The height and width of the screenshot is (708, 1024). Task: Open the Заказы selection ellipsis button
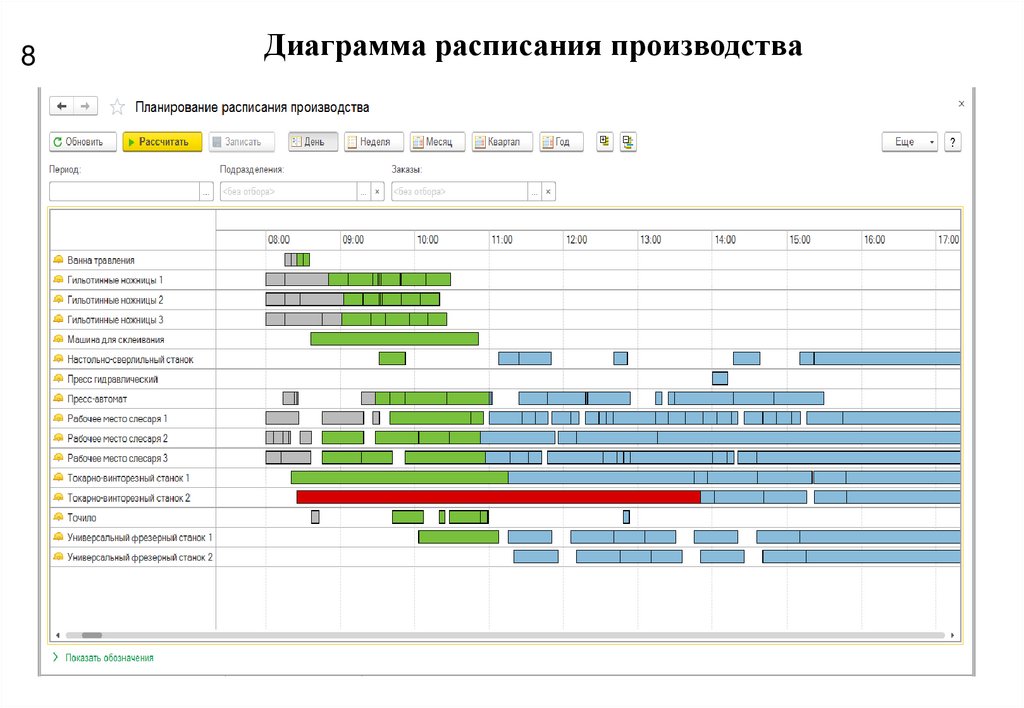535,191
